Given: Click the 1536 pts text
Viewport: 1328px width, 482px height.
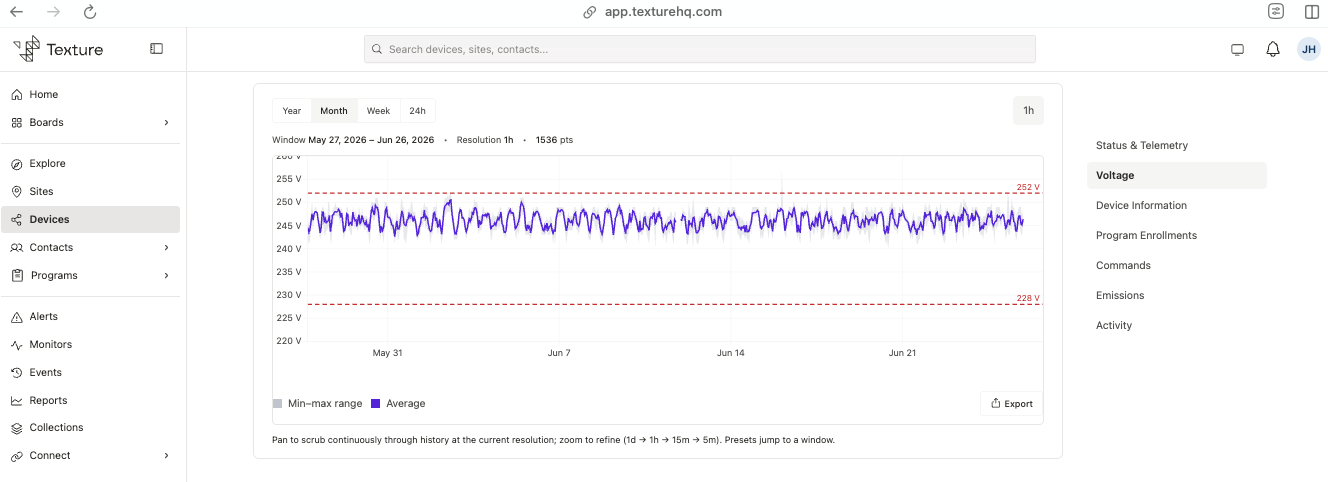Looking at the screenshot, I should [x=554, y=141].
